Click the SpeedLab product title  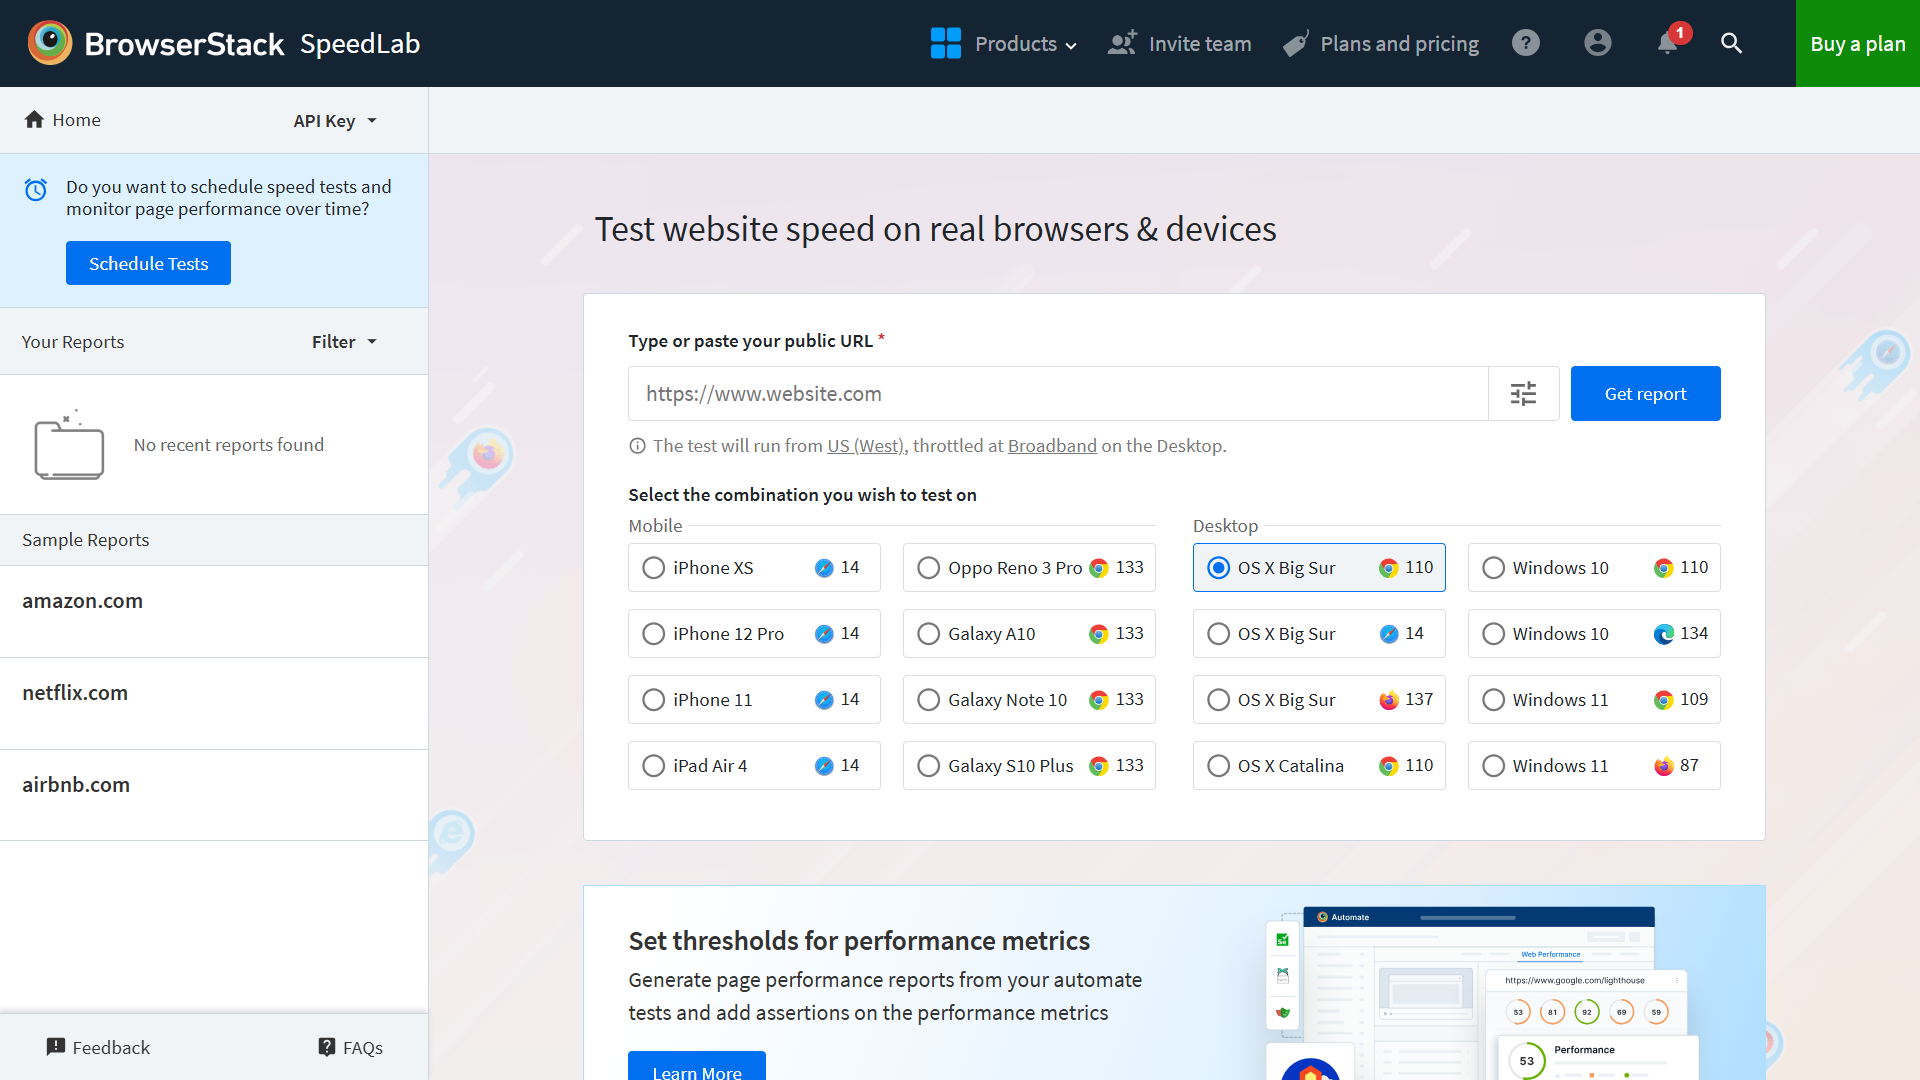coord(360,43)
